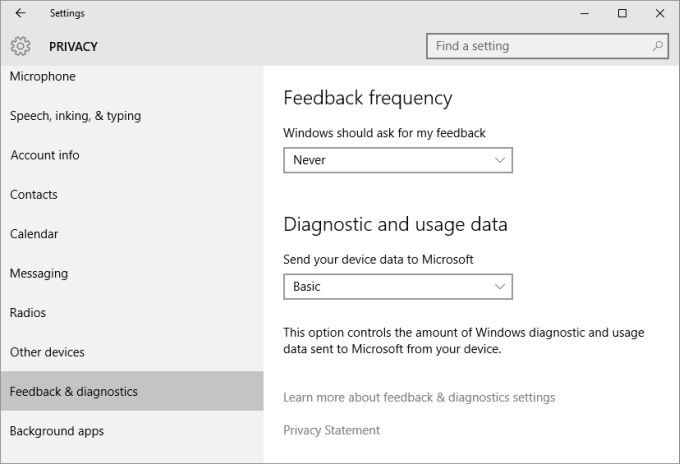Viewport: 680px width, 464px height.
Task: Go back using the arrow icon
Action: [20, 13]
